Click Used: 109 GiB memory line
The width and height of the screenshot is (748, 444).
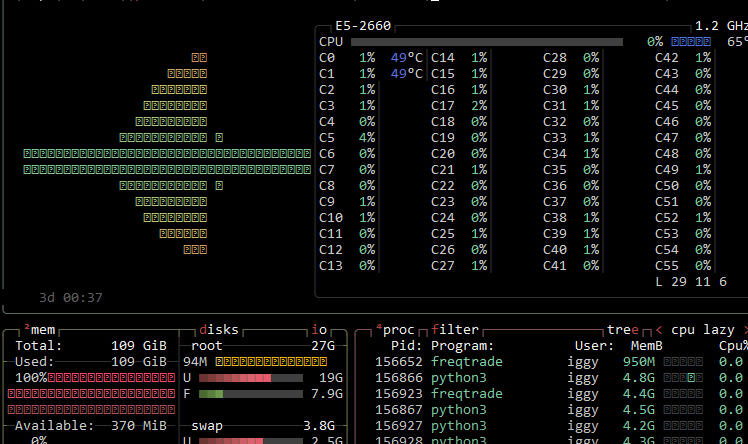[91, 362]
